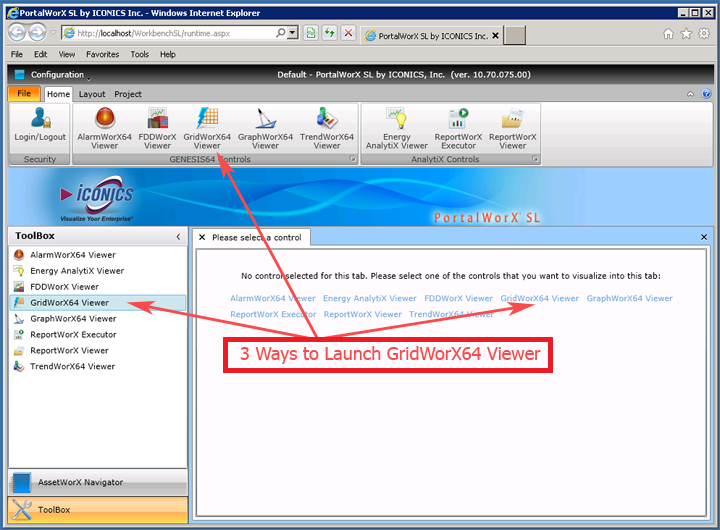Select FDDWorX Viewer in ToolBox list

(98, 287)
